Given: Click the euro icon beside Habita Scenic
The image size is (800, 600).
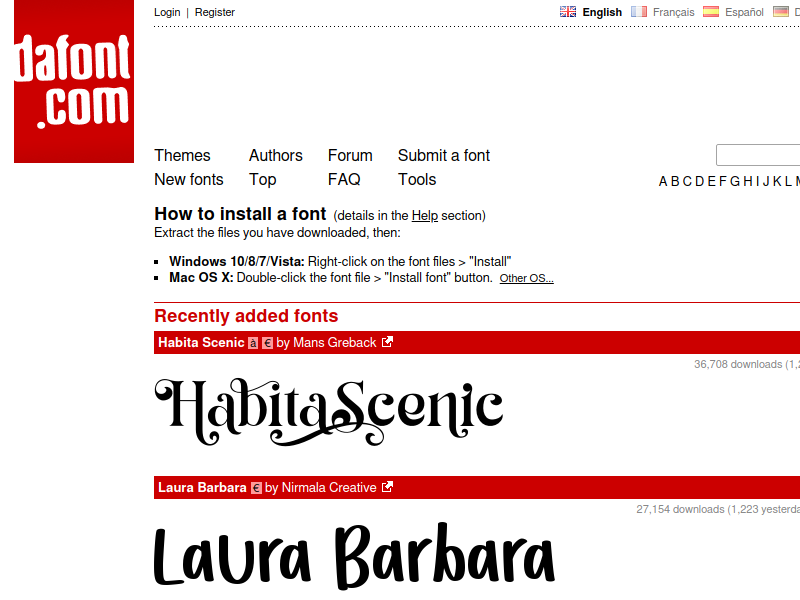Looking at the screenshot, I should tap(267, 343).
